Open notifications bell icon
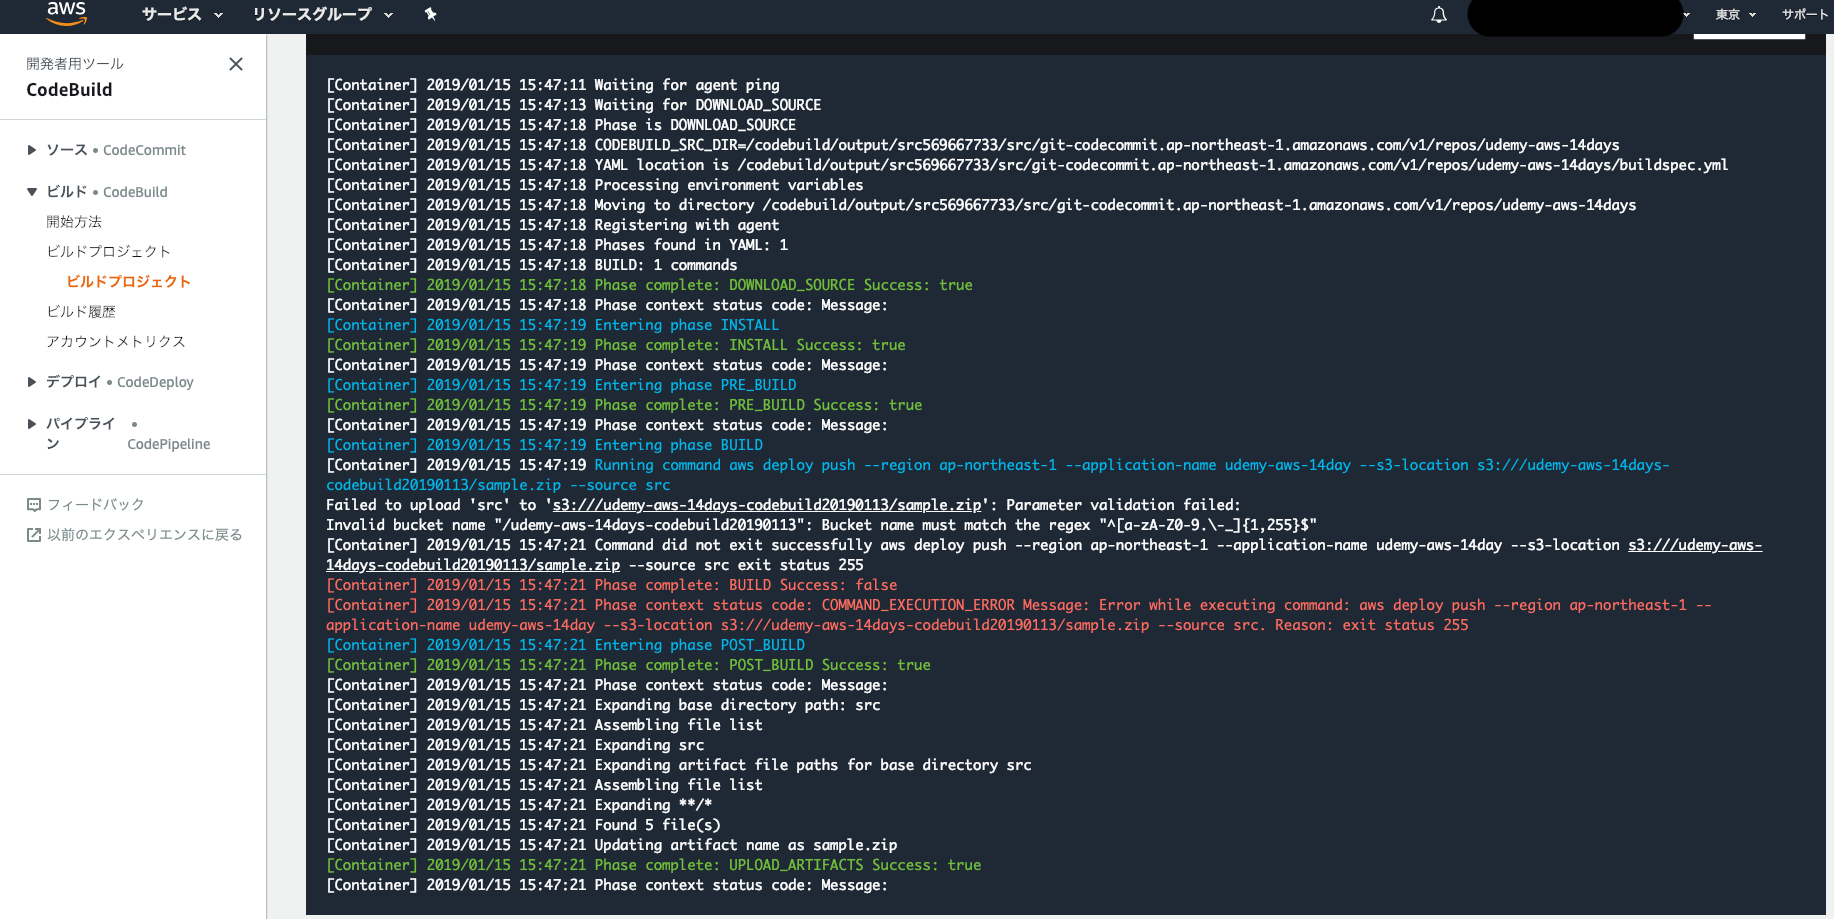 (x=1438, y=15)
